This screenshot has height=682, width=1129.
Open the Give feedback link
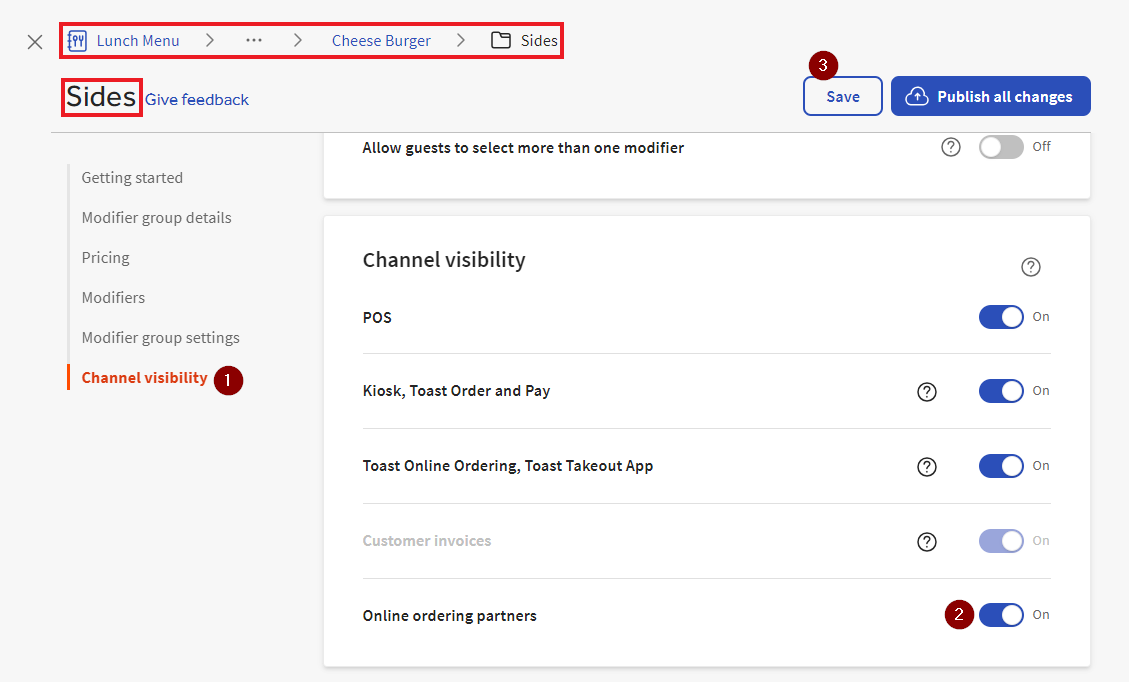[197, 99]
